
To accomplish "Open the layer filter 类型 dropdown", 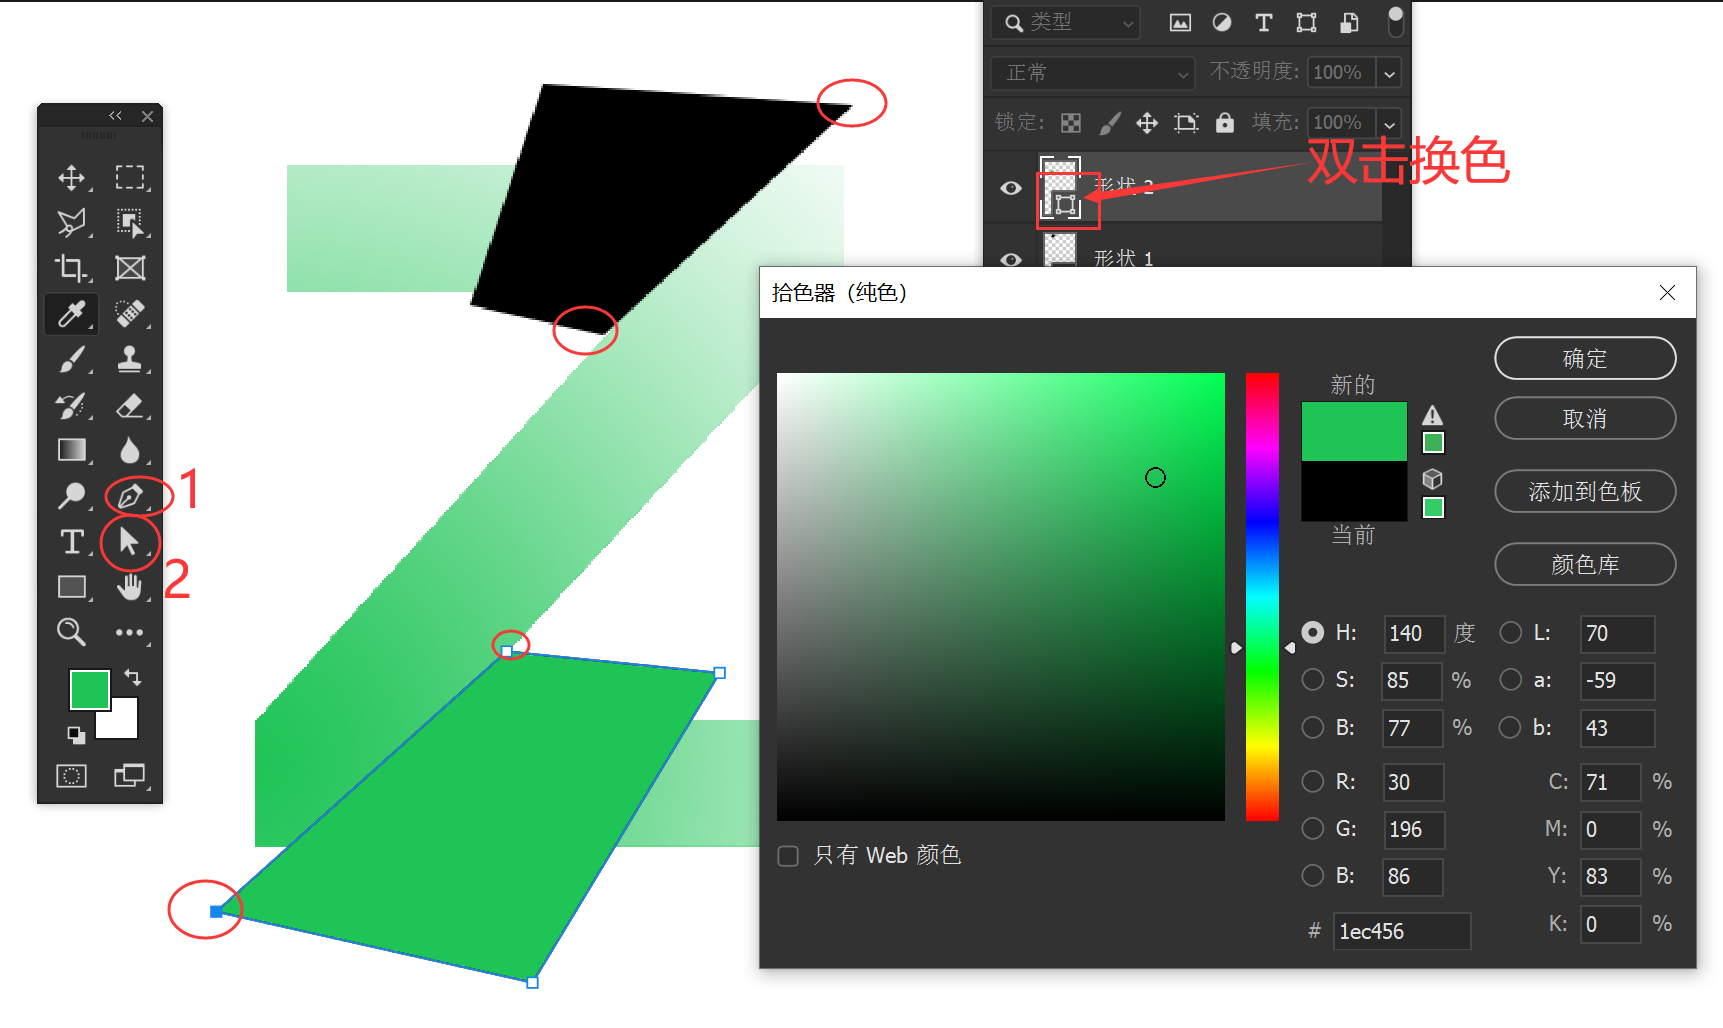I will (1067, 23).
